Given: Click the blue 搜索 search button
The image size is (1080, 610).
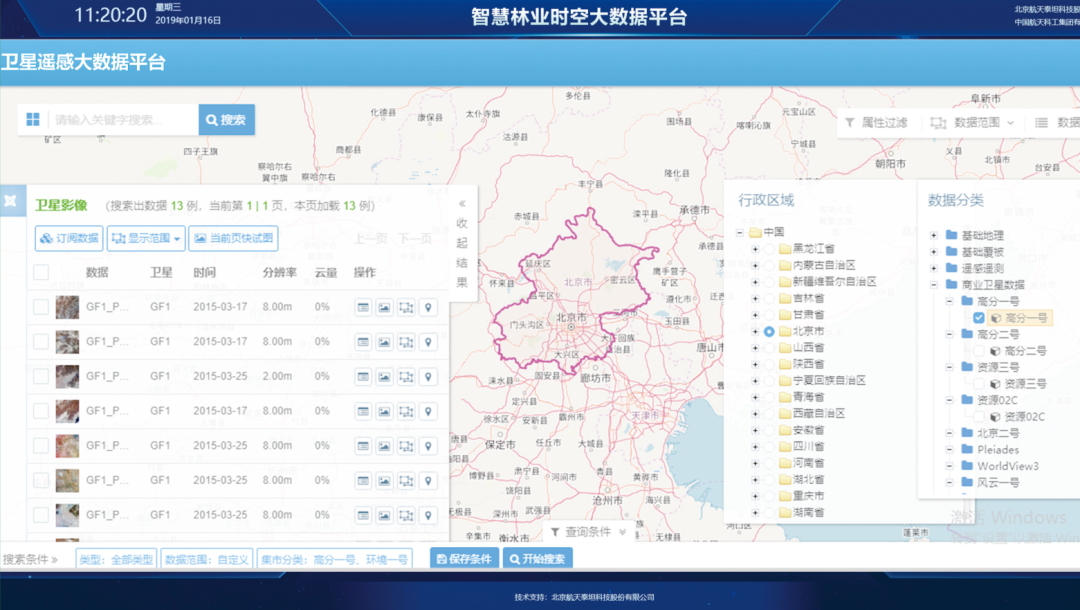Looking at the screenshot, I should pos(227,120).
